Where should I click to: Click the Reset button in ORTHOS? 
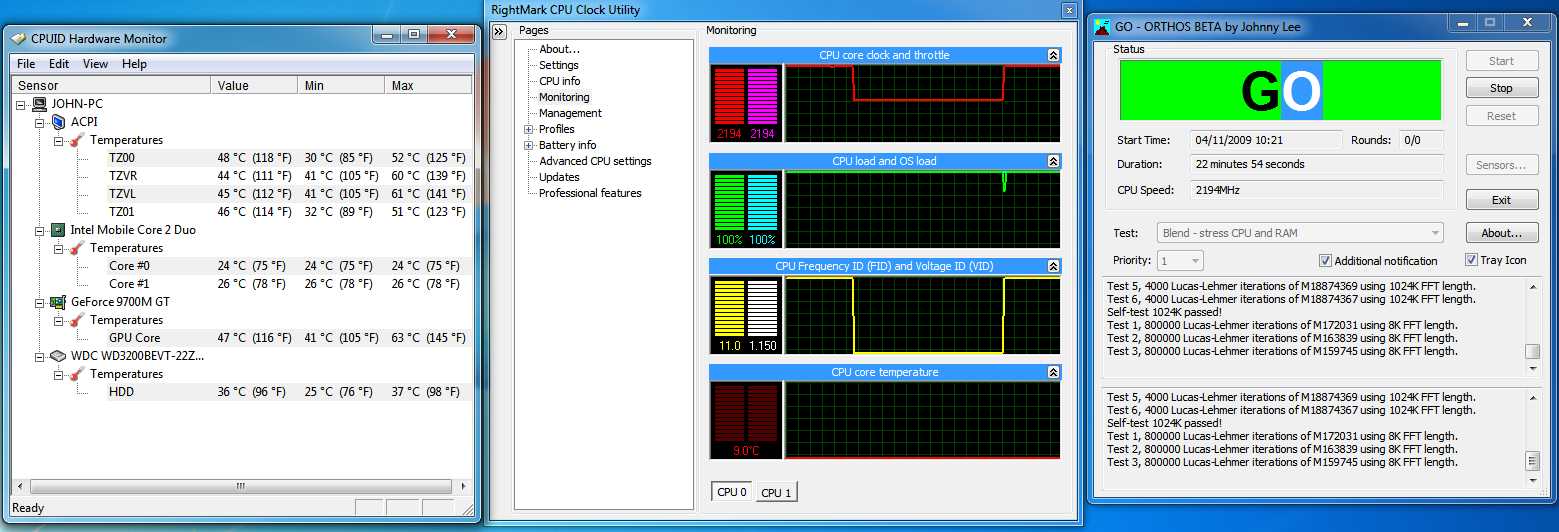pos(1501,116)
